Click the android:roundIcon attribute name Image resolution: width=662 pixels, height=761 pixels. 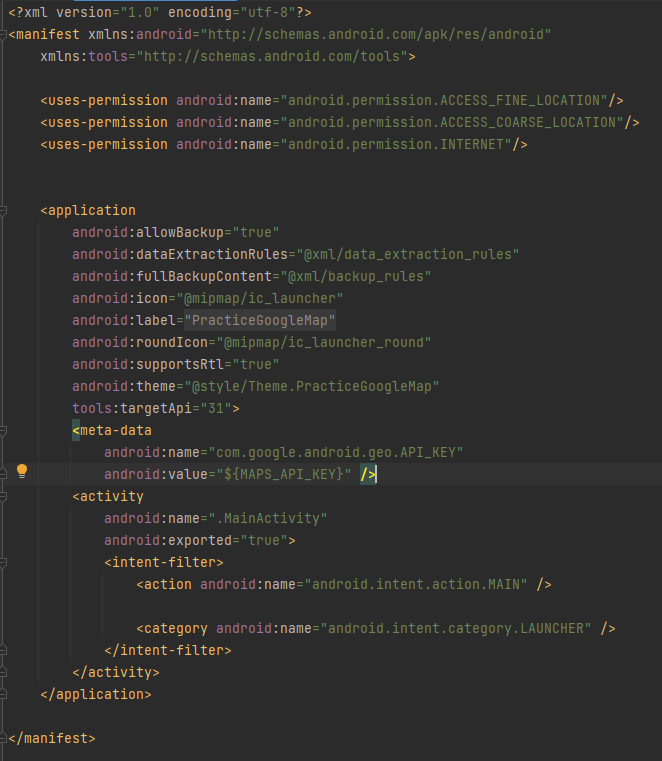140,343
